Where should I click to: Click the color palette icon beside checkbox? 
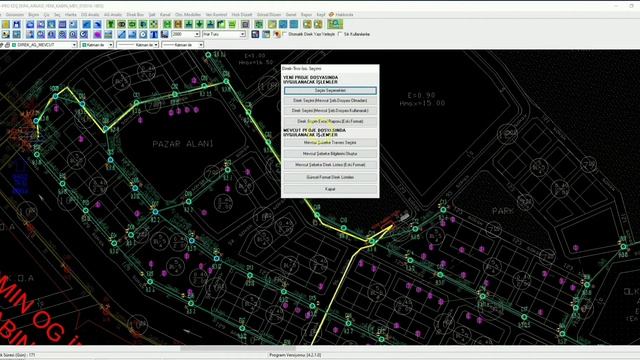click(277, 34)
